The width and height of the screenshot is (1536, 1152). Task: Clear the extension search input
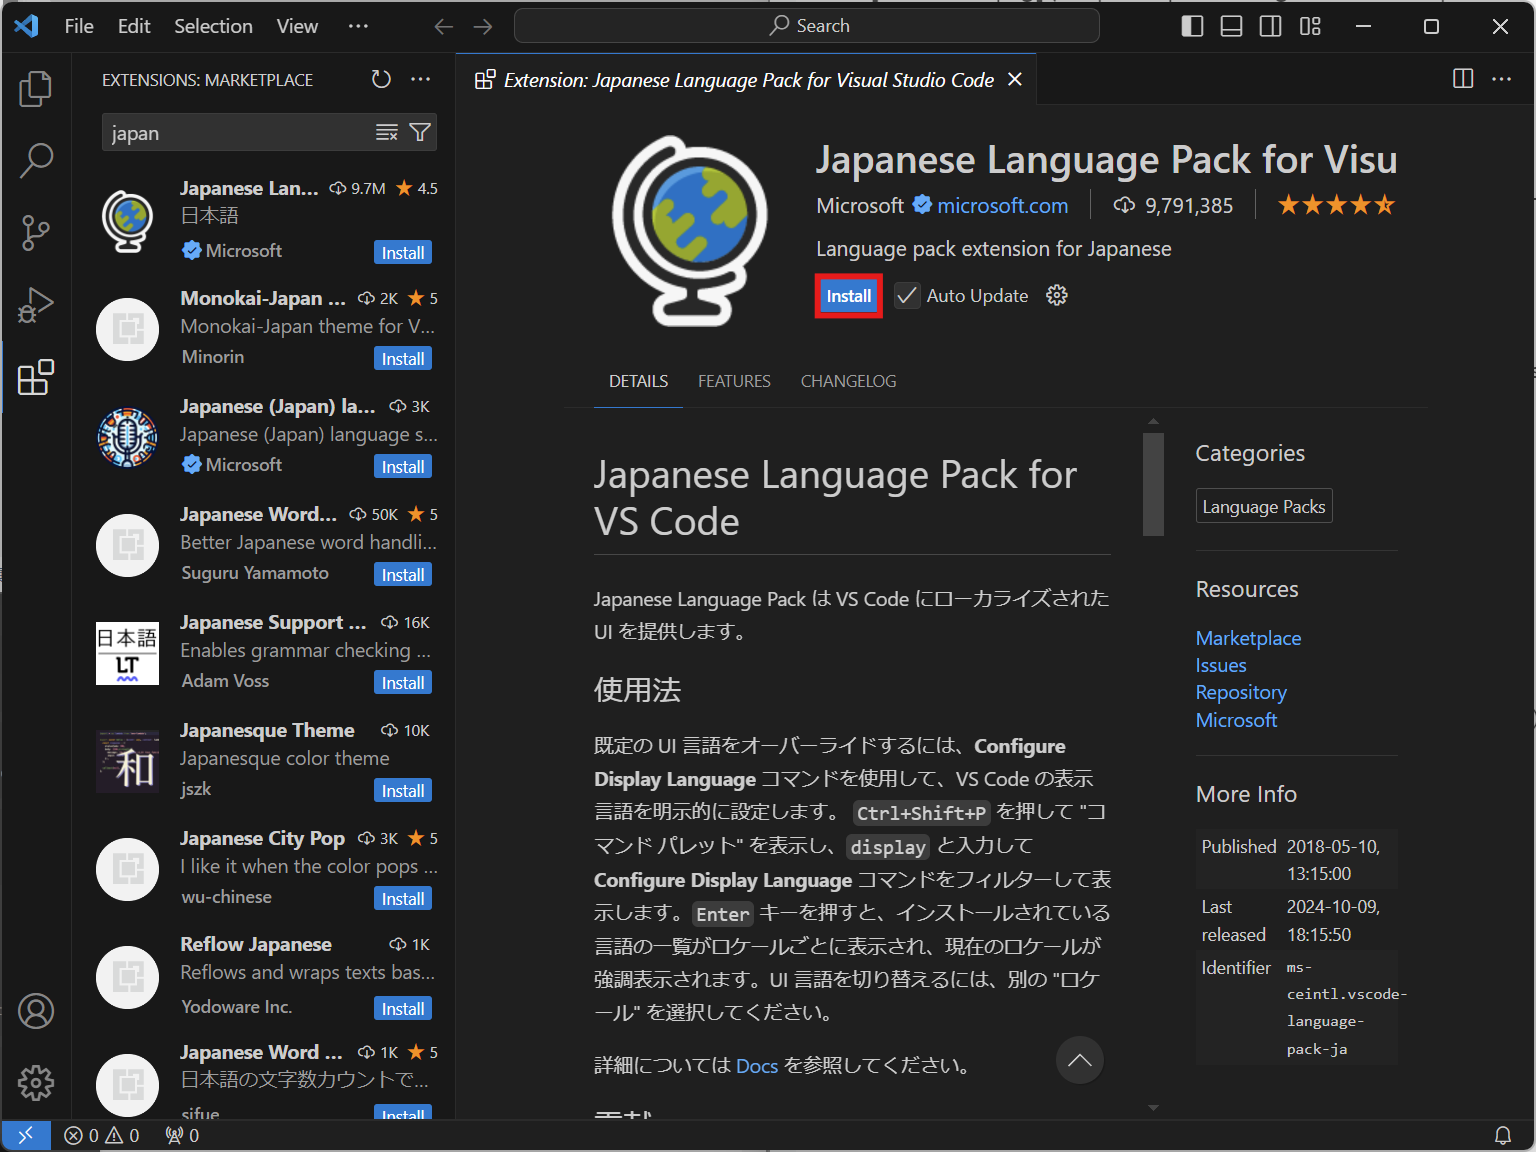(x=387, y=131)
